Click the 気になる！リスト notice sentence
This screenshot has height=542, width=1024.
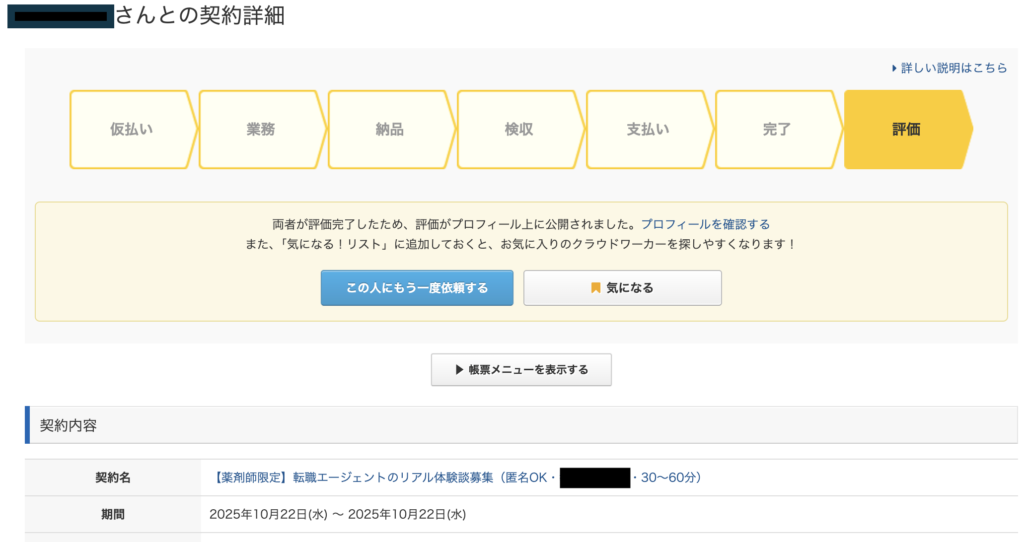point(520,244)
